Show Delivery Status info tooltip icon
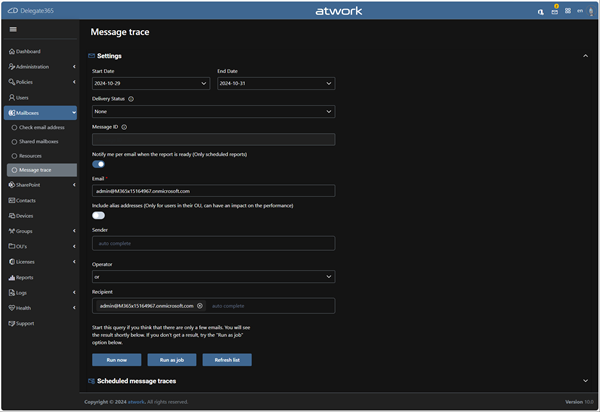Screen dimensions: 600x412 click(x=131, y=99)
